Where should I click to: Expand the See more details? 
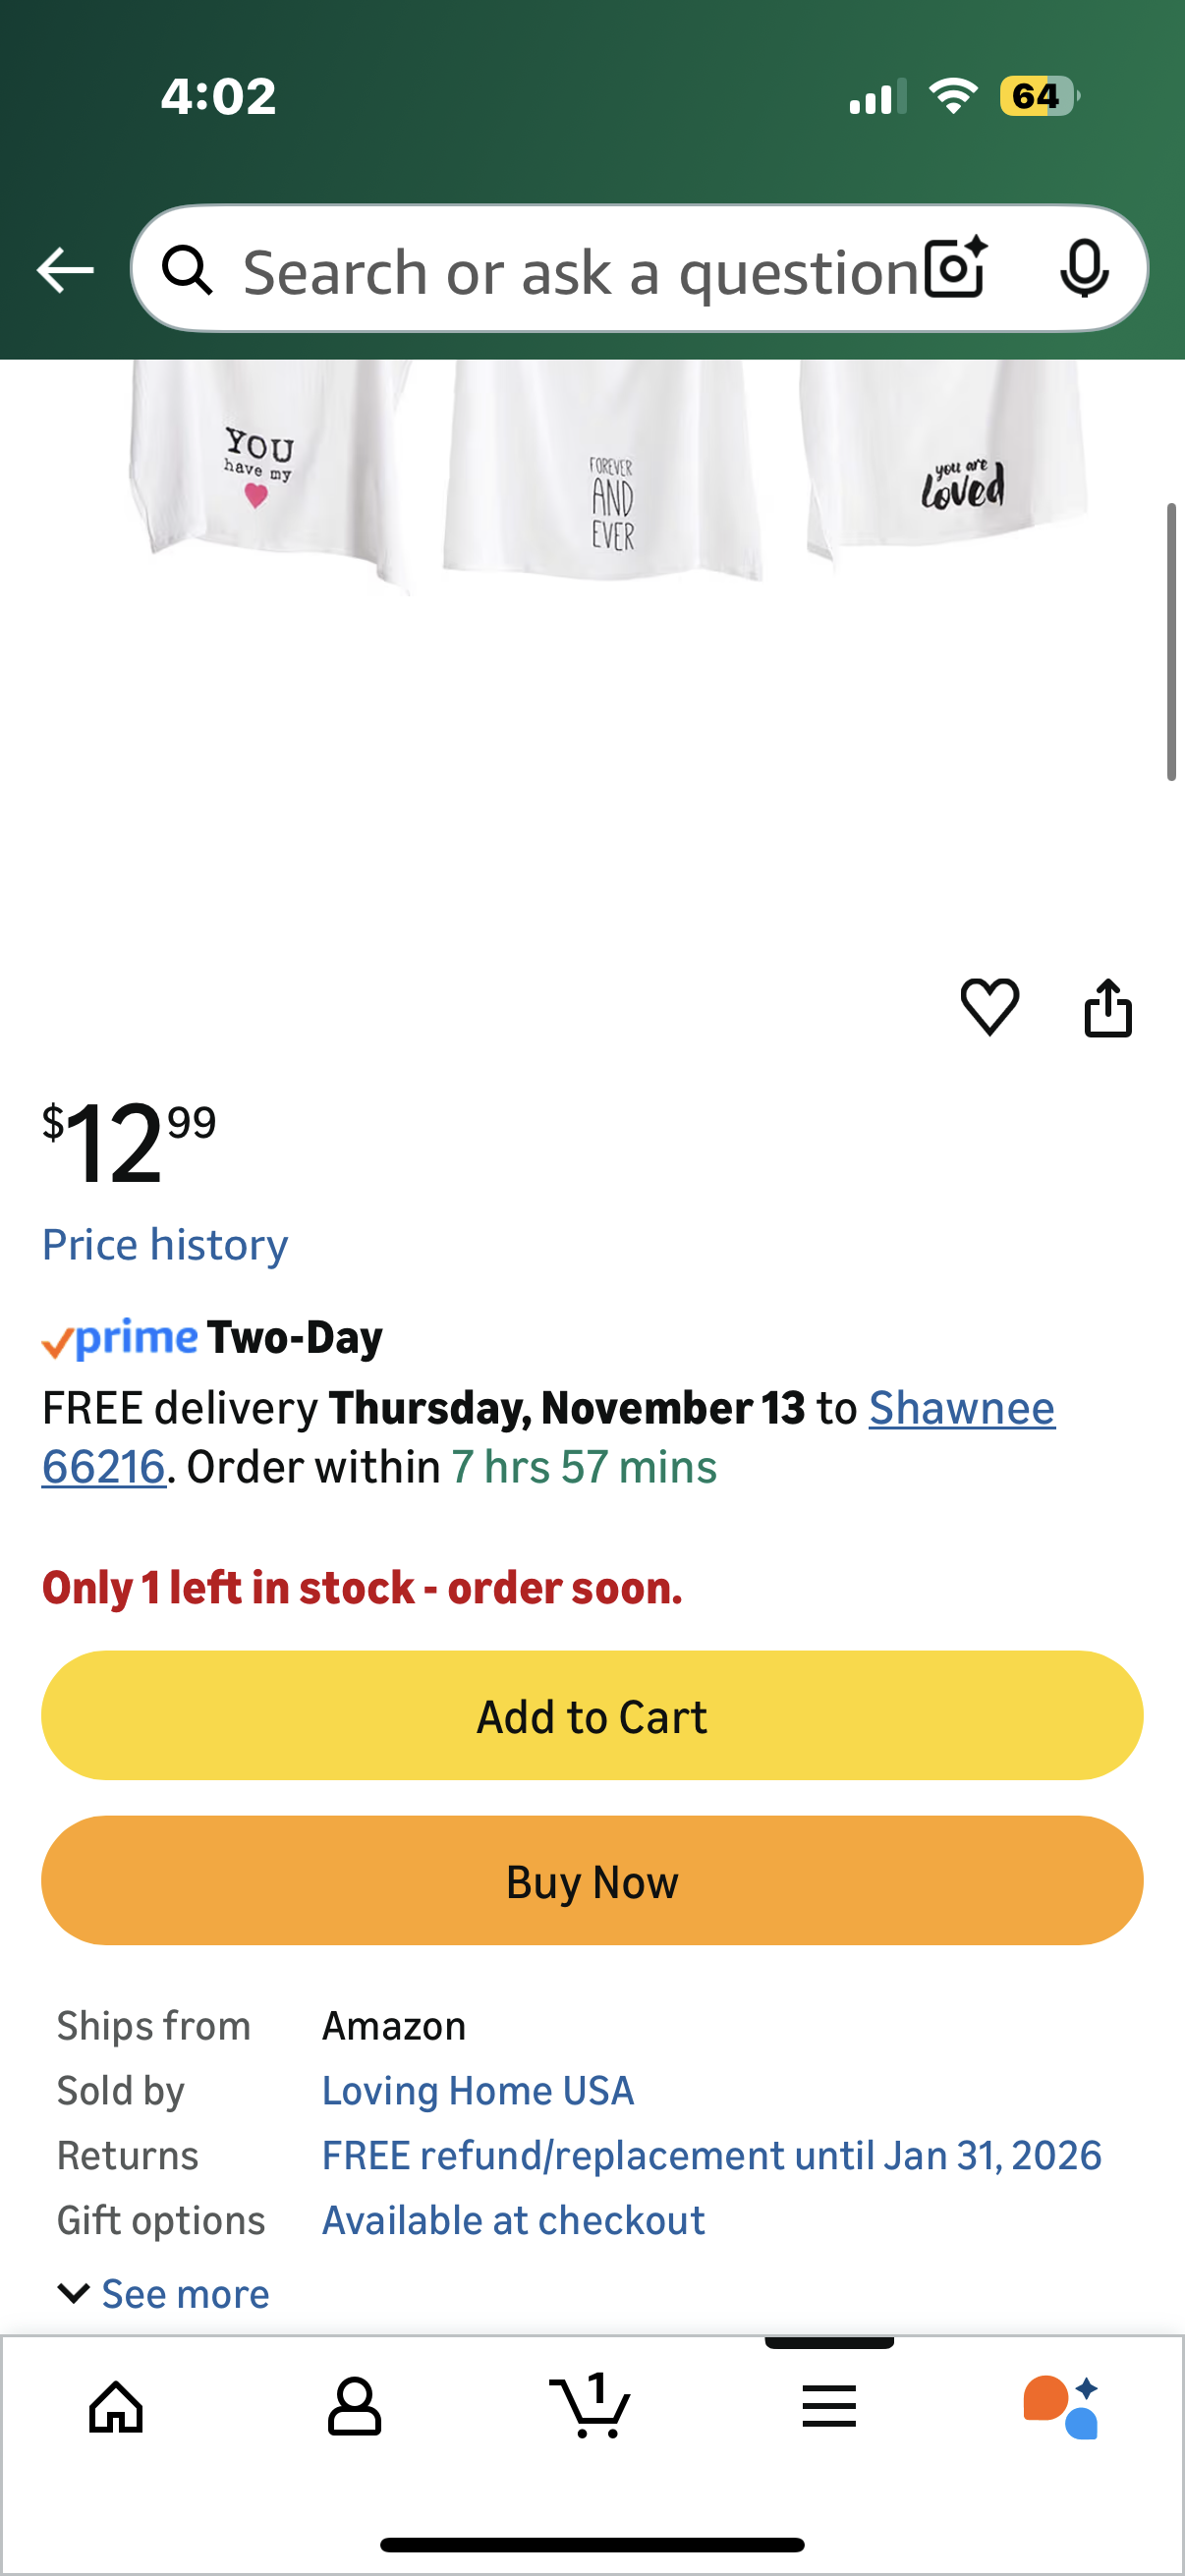165,2293
